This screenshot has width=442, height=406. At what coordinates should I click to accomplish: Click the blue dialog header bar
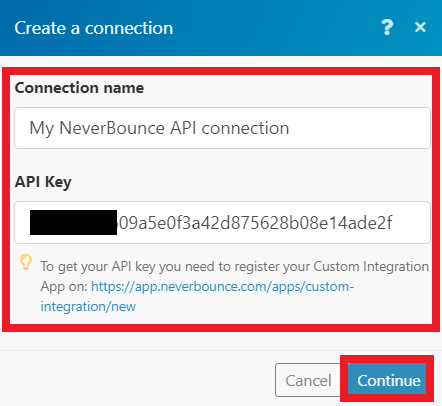click(221, 28)
